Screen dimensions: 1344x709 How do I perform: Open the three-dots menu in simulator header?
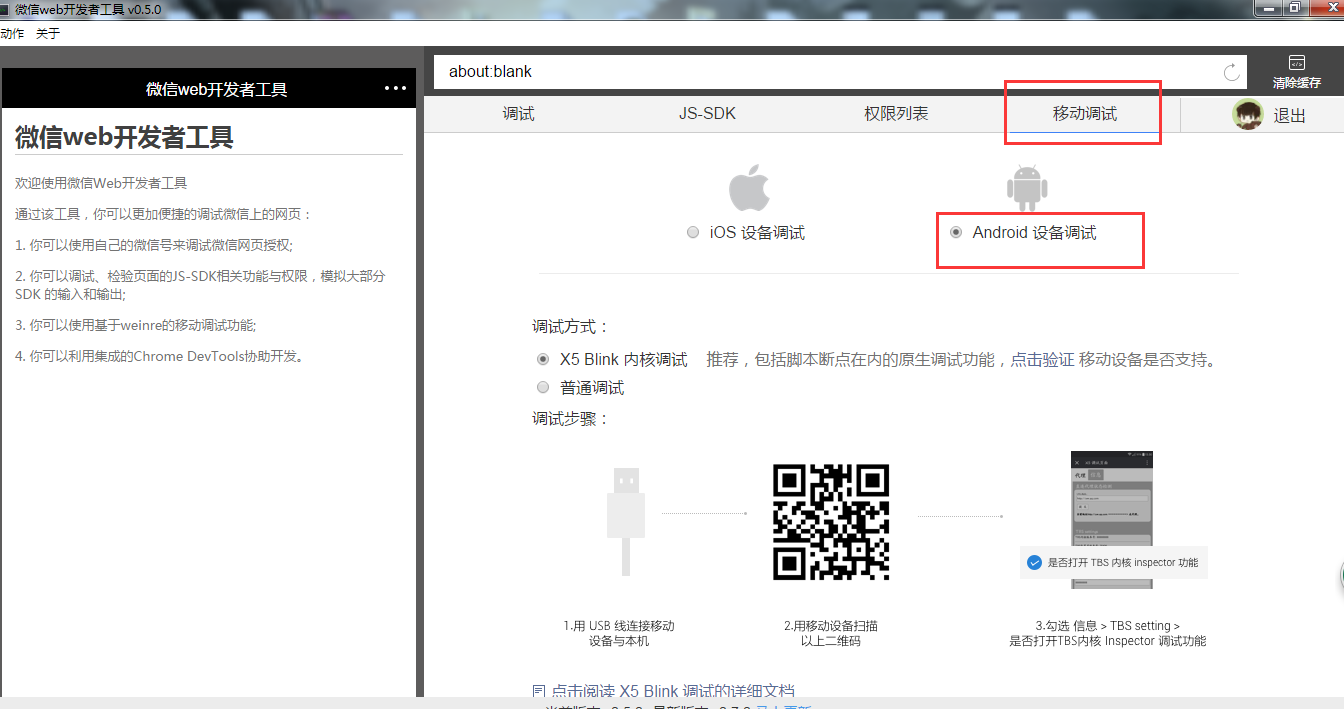[396, 89]
